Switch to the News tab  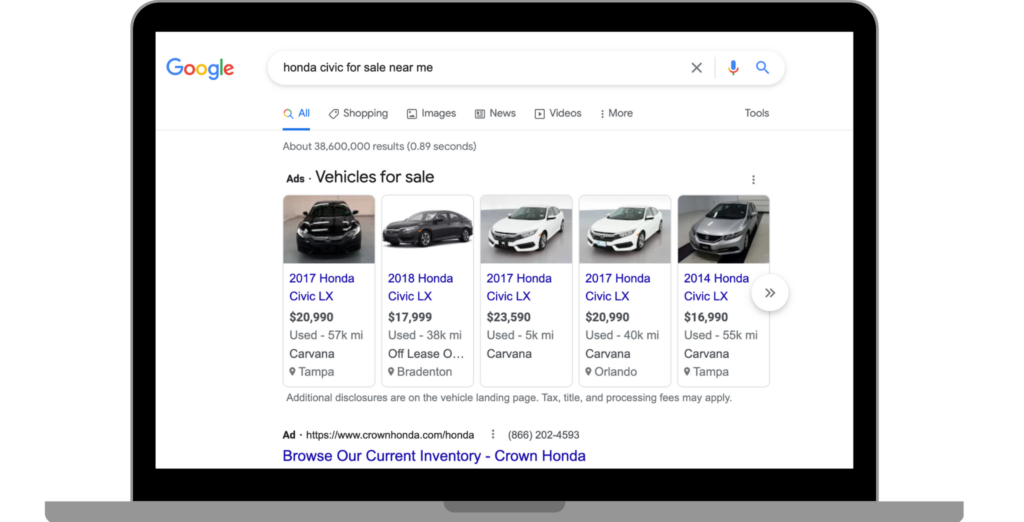[x=495, y=114]
